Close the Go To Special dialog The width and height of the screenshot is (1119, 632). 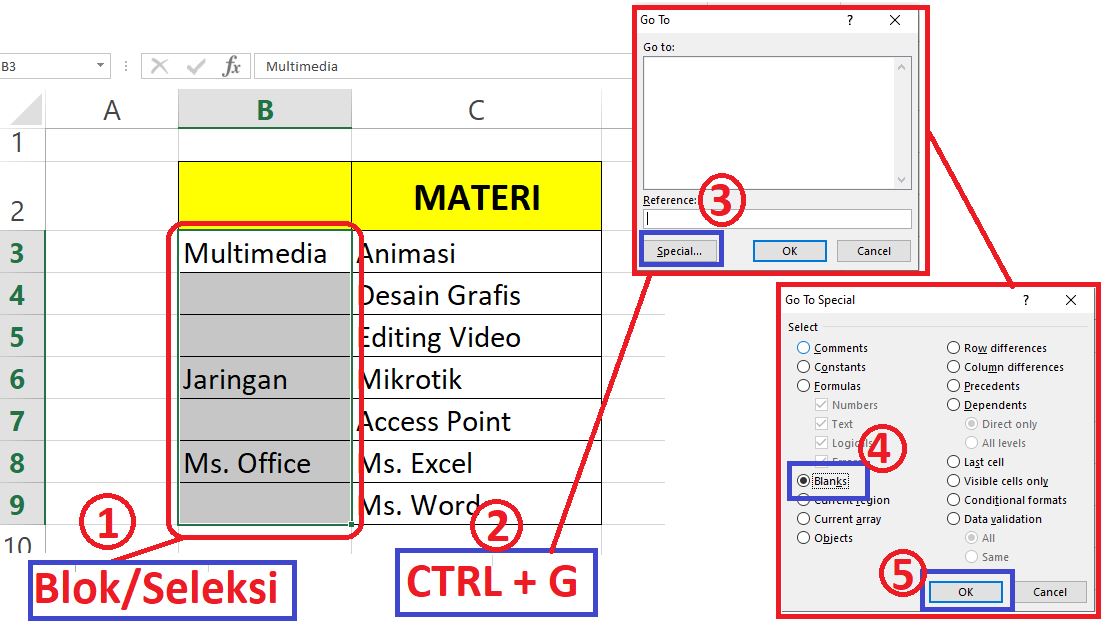click(1070, 300)
